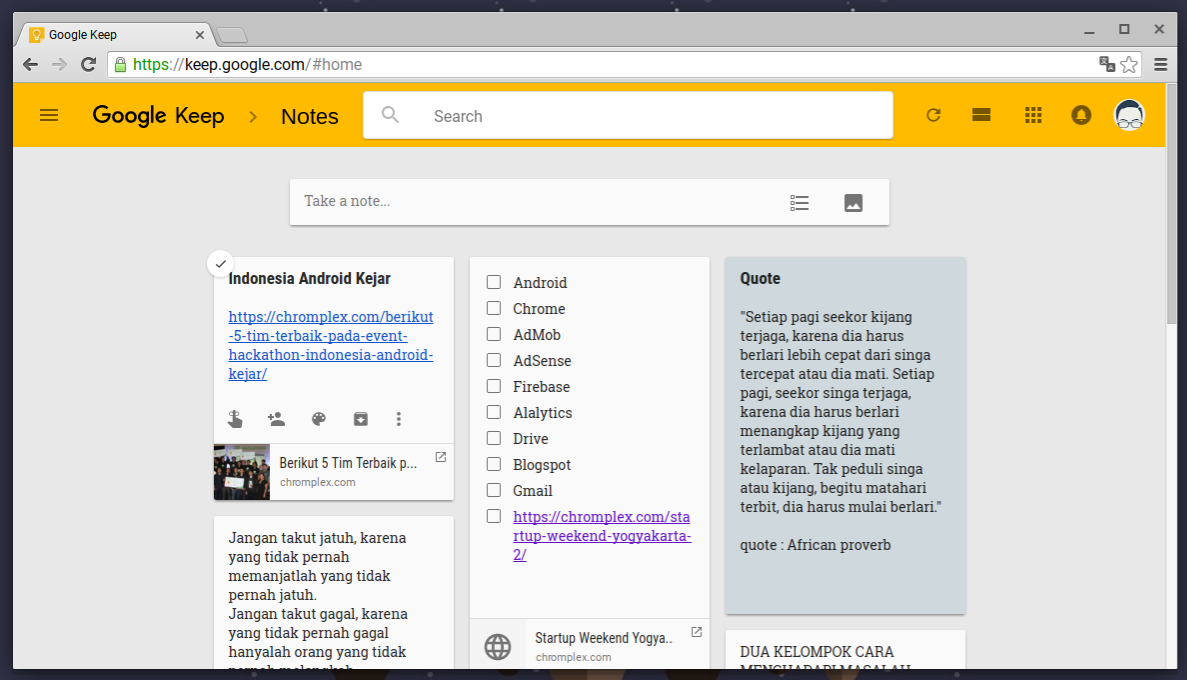
Task: Open the Startup Weekend Yogya link externally
Action: point(696,632)
